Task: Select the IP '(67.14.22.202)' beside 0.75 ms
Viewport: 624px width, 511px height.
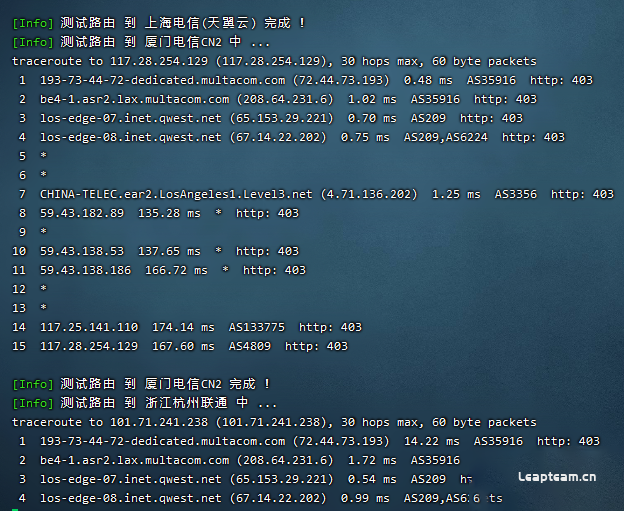Action: click(x=278, y=137)
